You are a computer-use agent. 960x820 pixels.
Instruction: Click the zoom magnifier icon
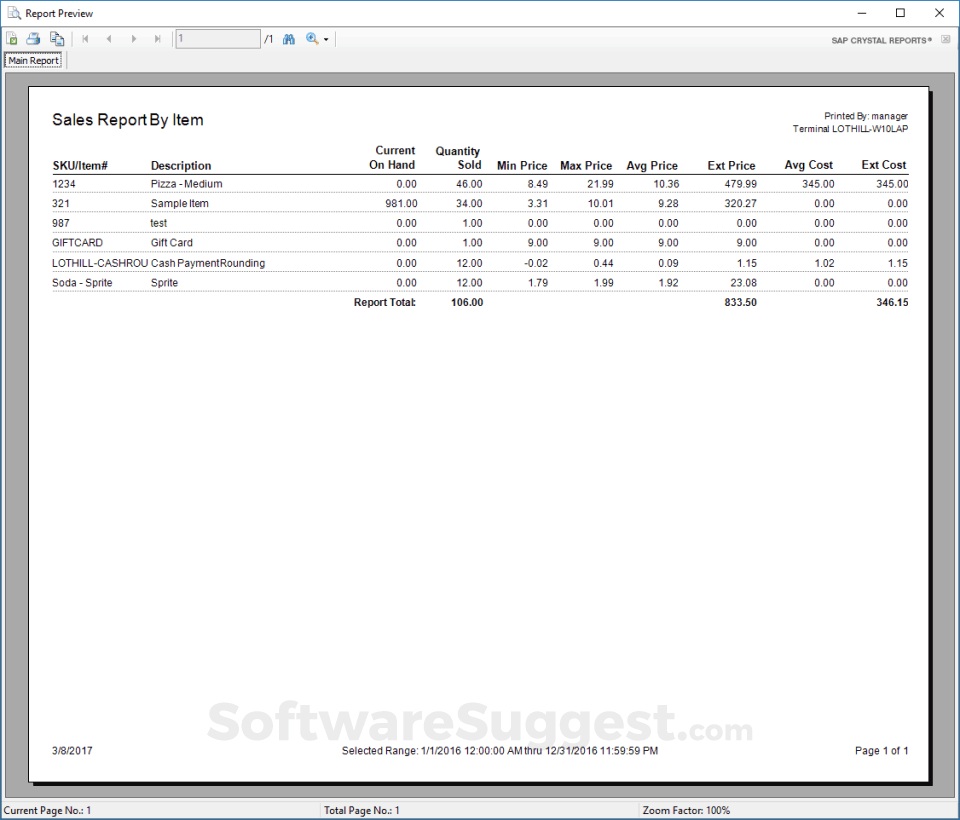(312, 39)
